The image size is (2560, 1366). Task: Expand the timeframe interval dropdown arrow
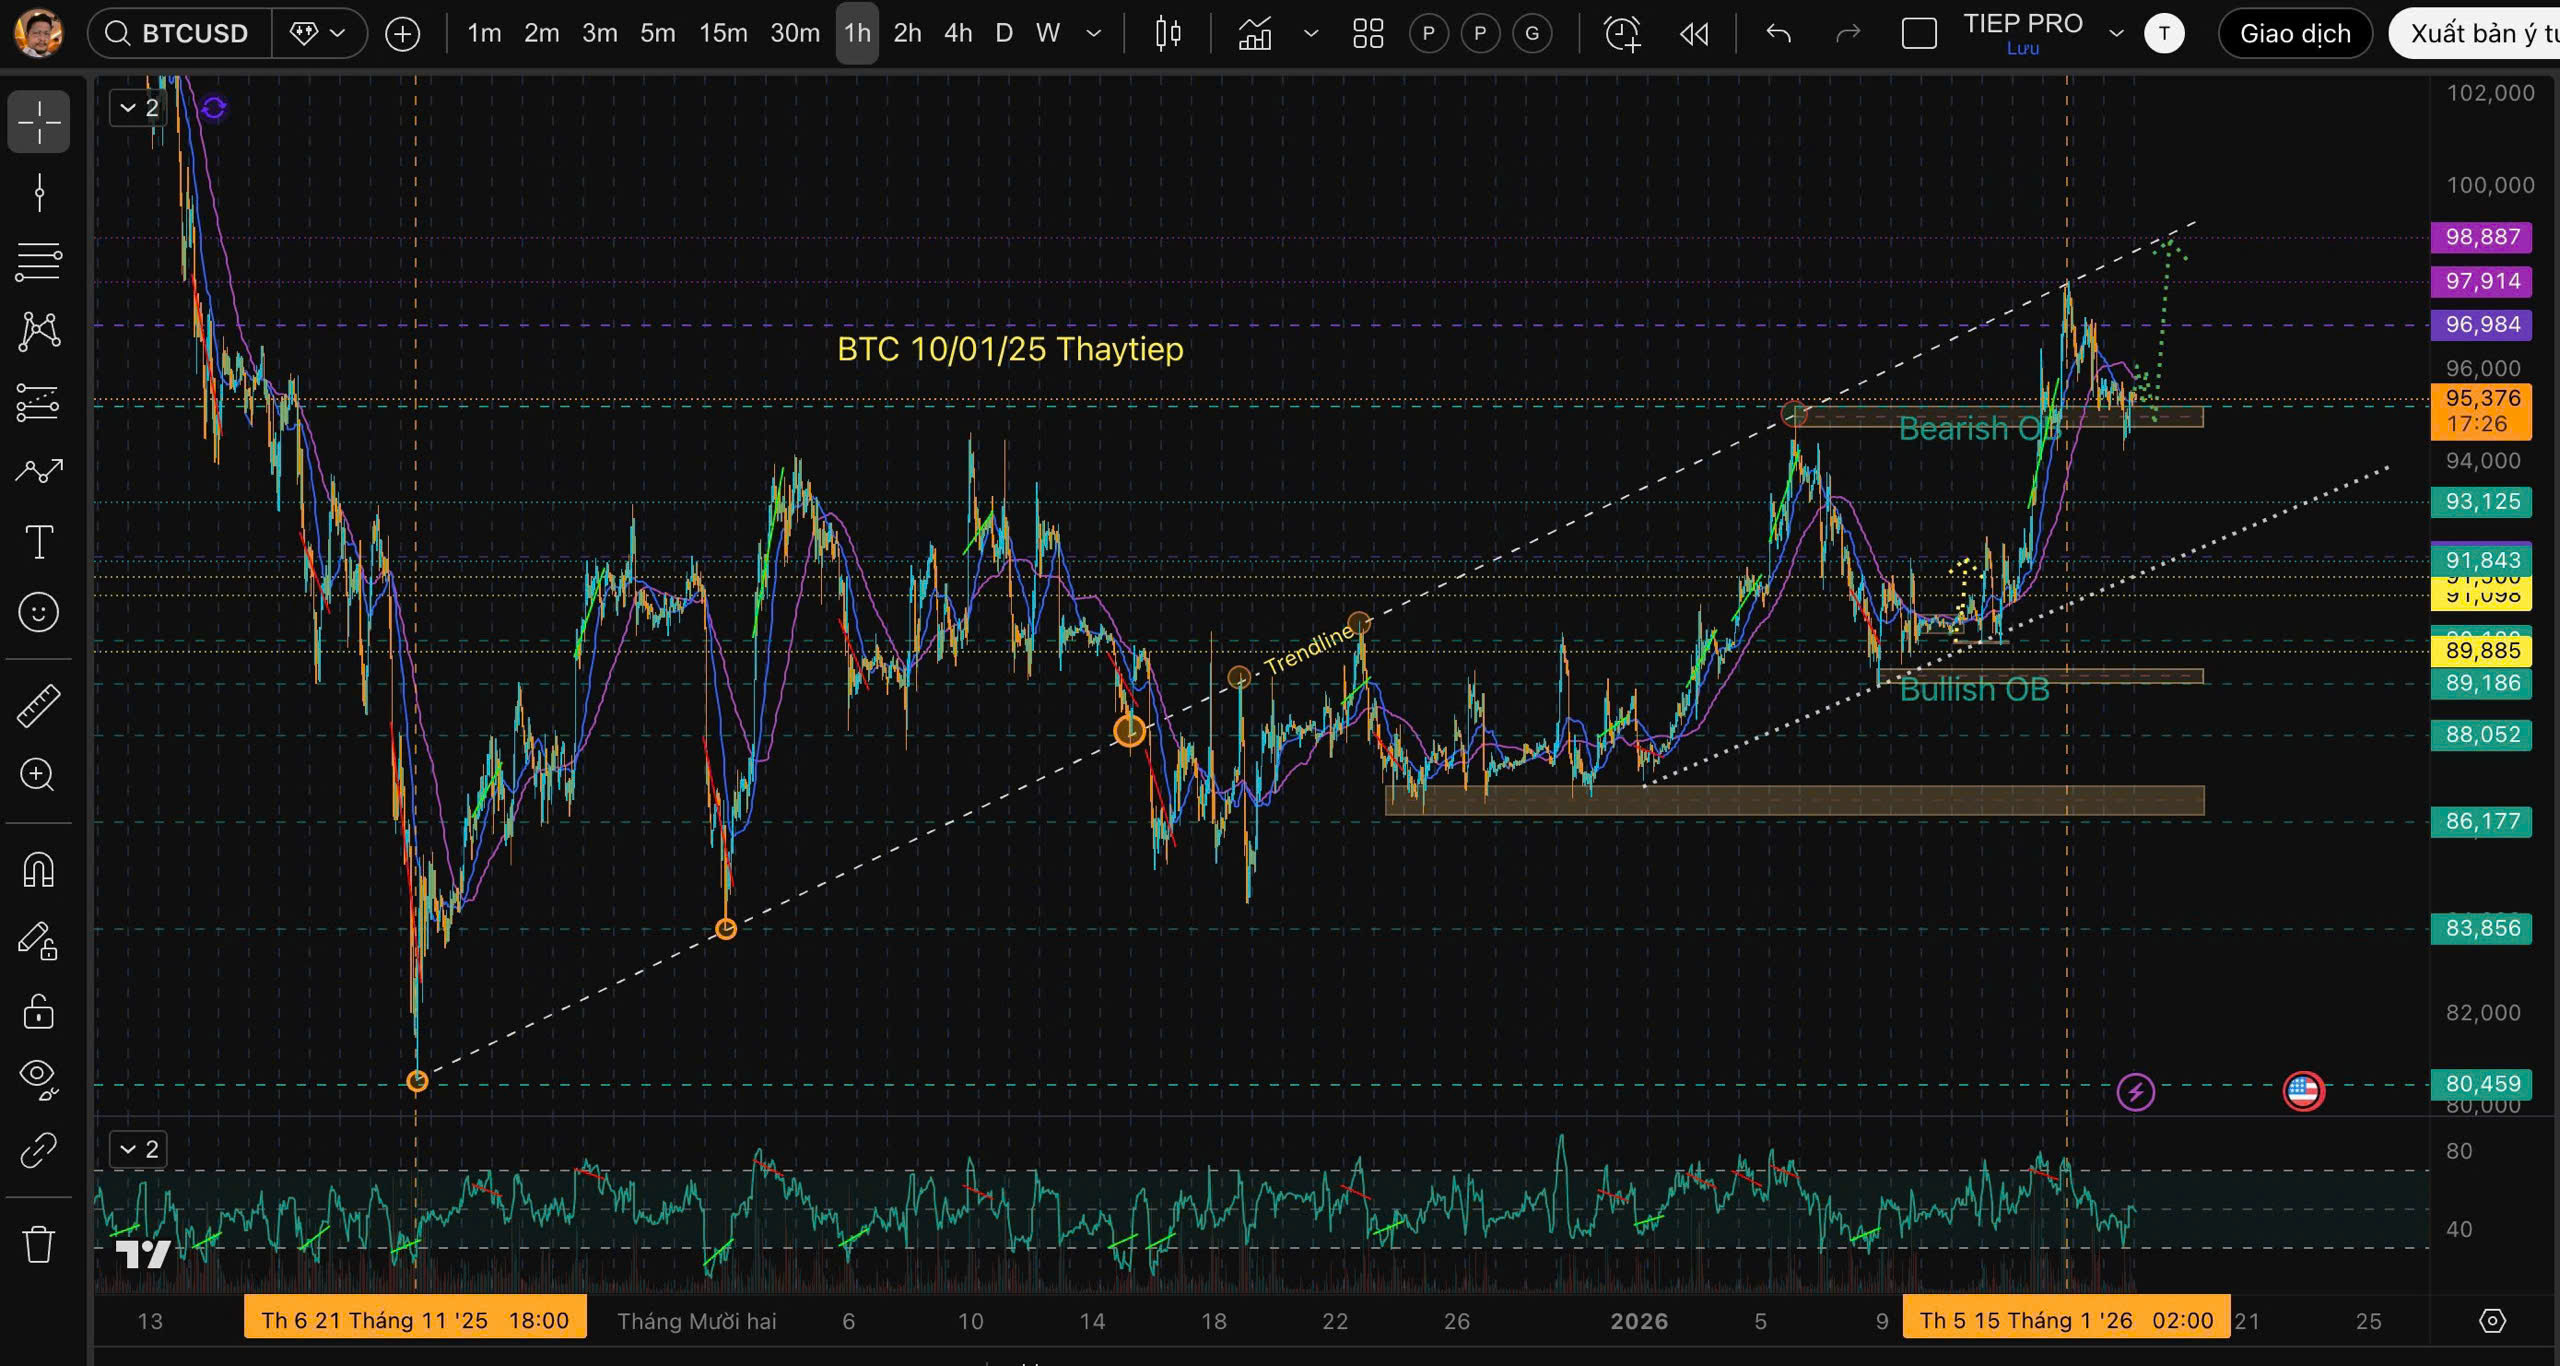pos(1094,34)
